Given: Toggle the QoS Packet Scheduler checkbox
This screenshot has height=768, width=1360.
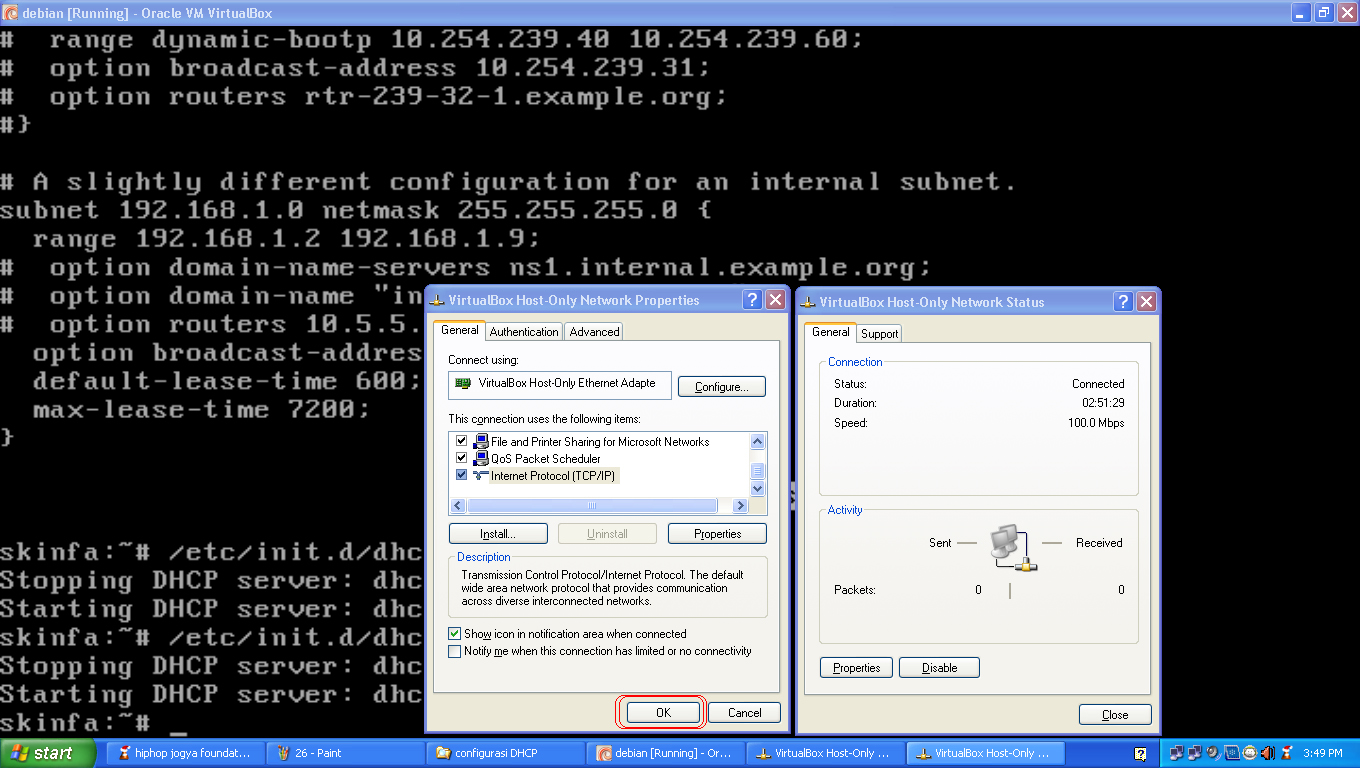Looking at the screenshot, I should click(x=461, y=458).
